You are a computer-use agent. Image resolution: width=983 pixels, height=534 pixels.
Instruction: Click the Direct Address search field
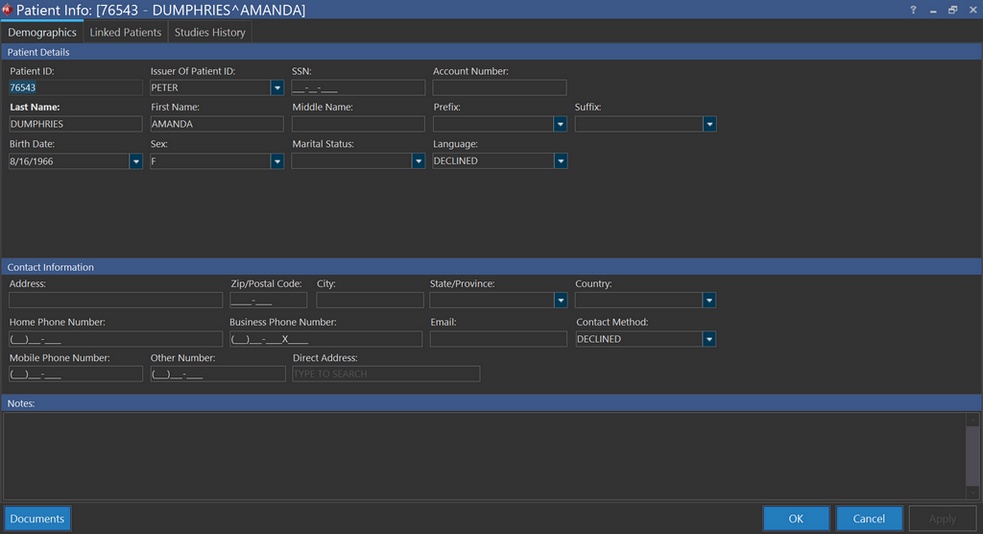[x=386, y=374]
